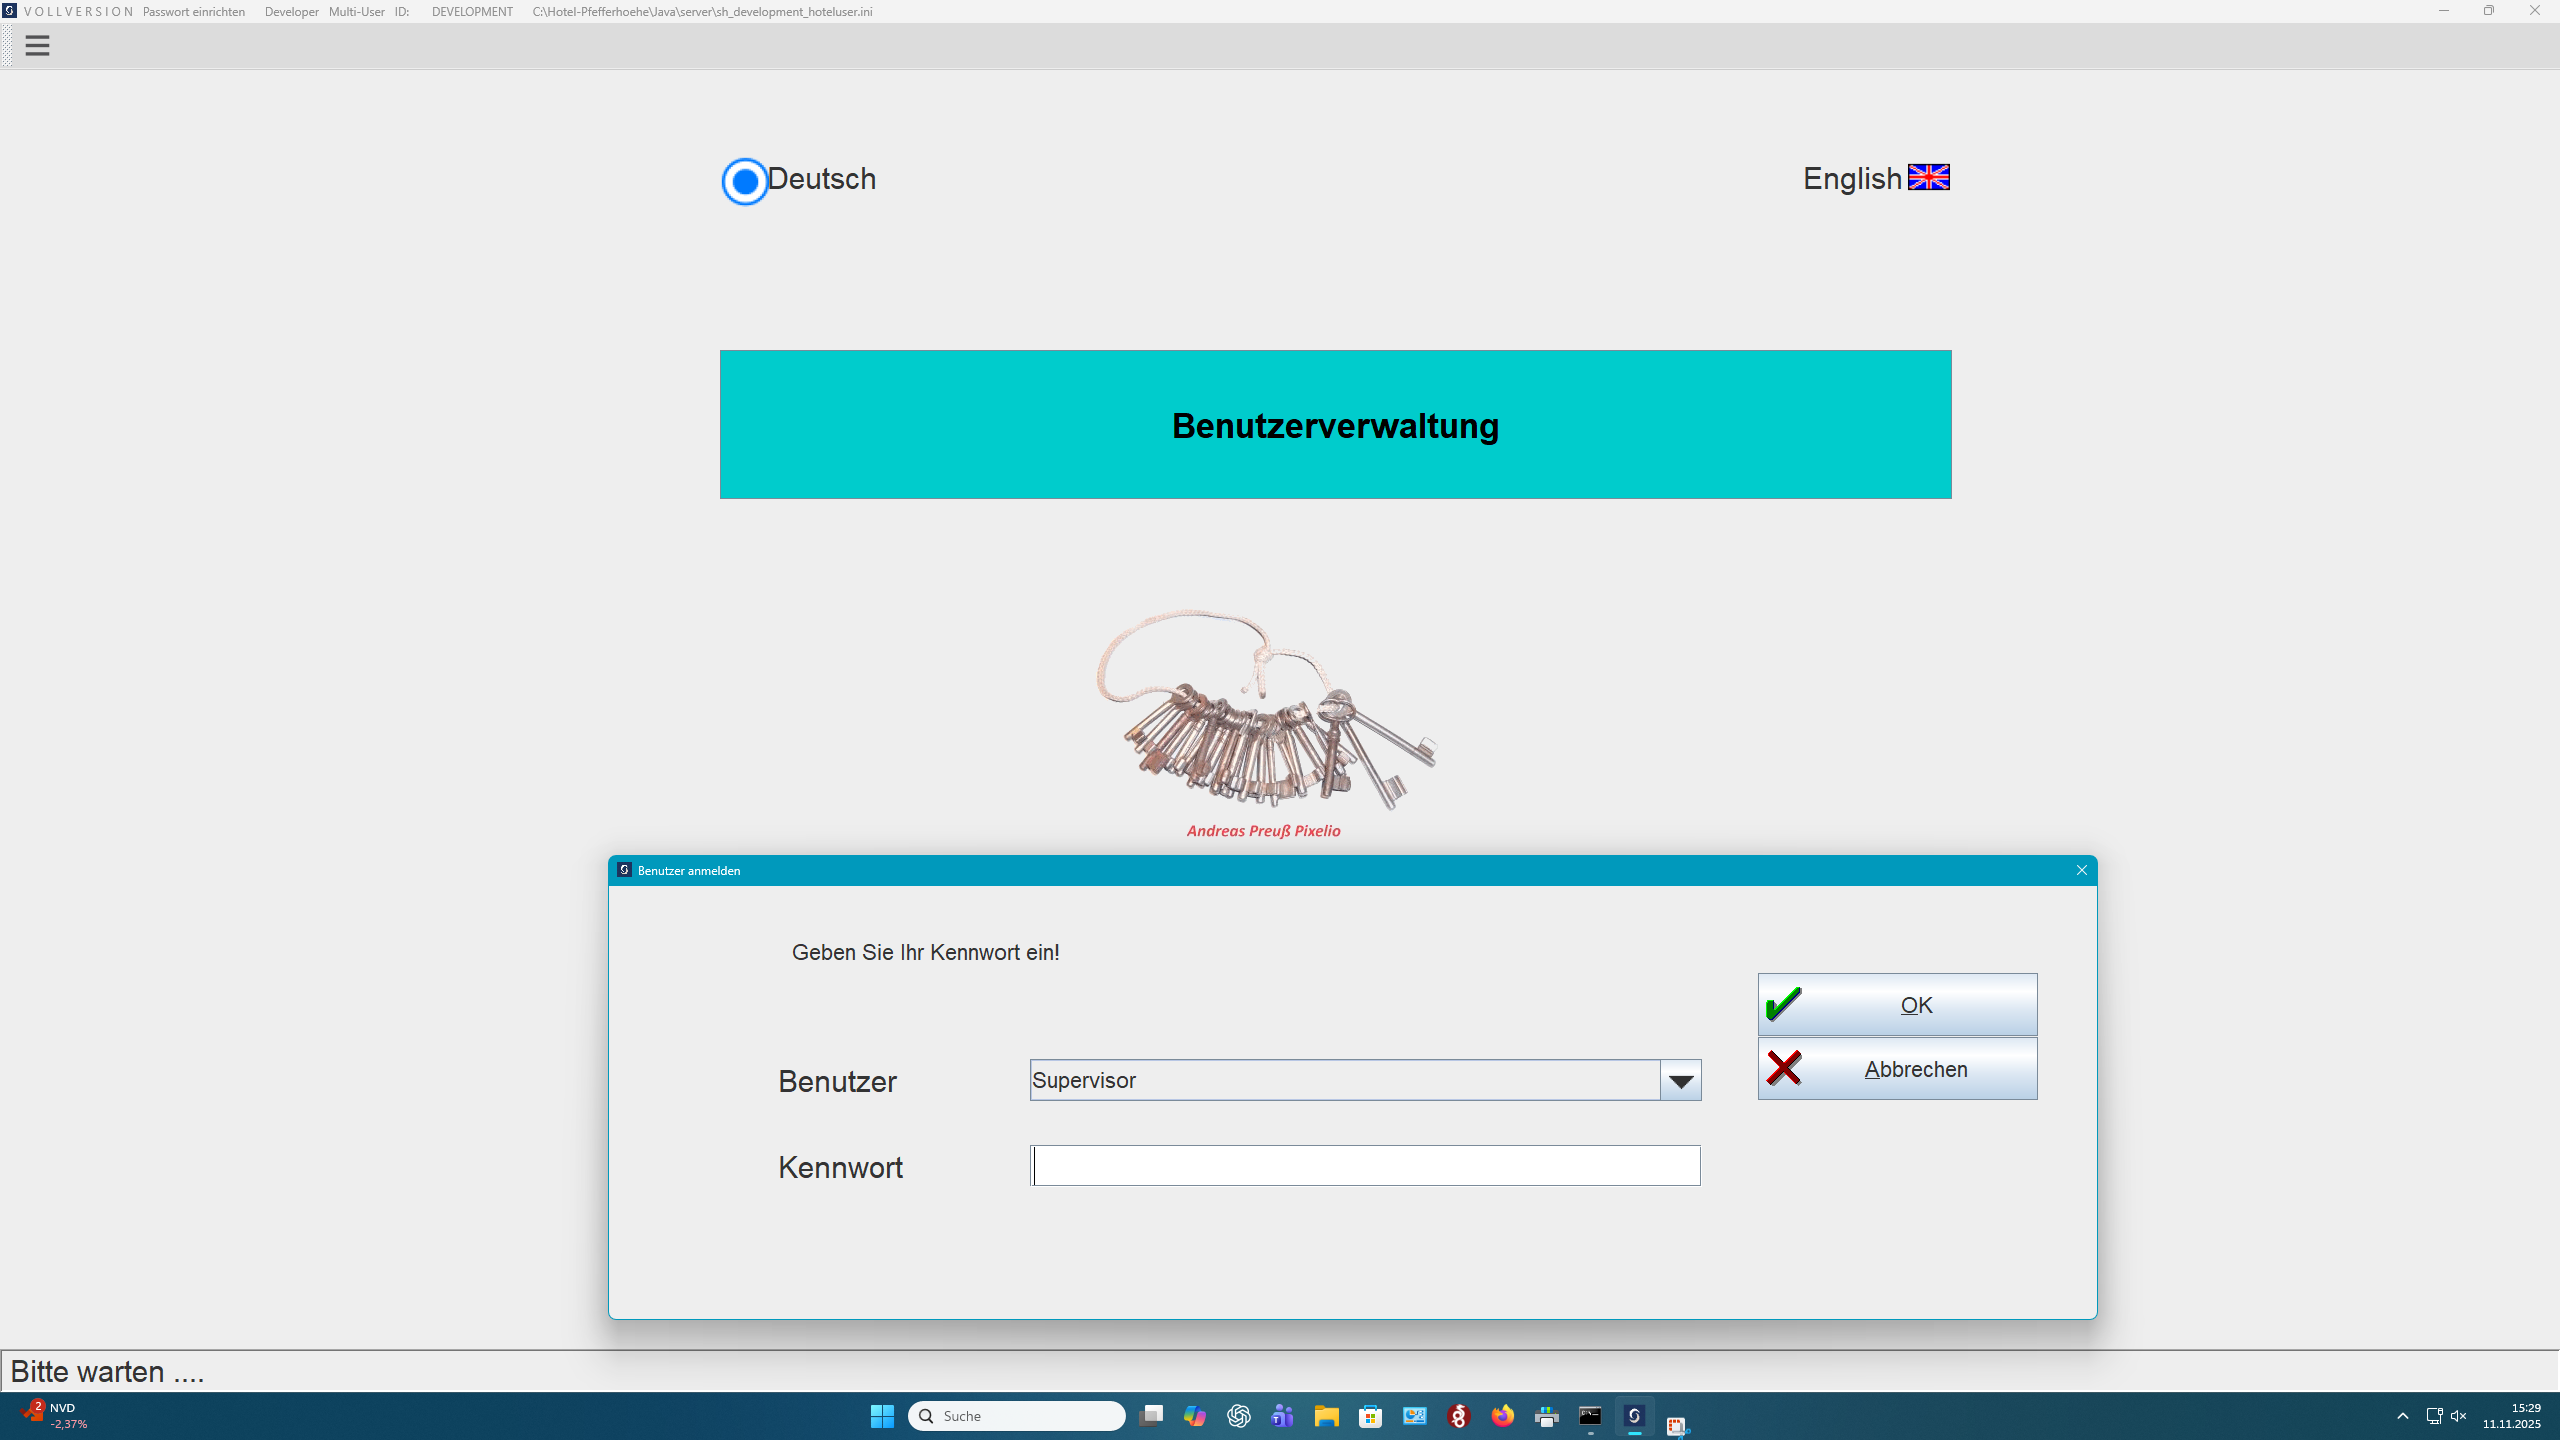
Task: Click the English UK flag icon
Action: pyautogui.click(x=1928, y=178)
